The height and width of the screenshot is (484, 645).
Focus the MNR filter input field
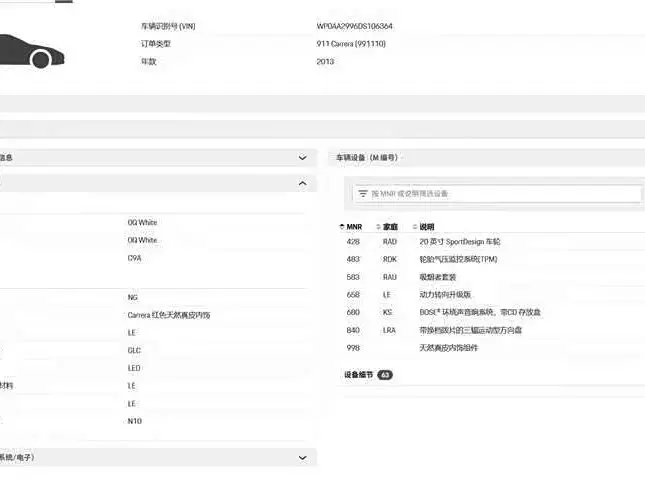pyautogui.click(x=498, y=194)
